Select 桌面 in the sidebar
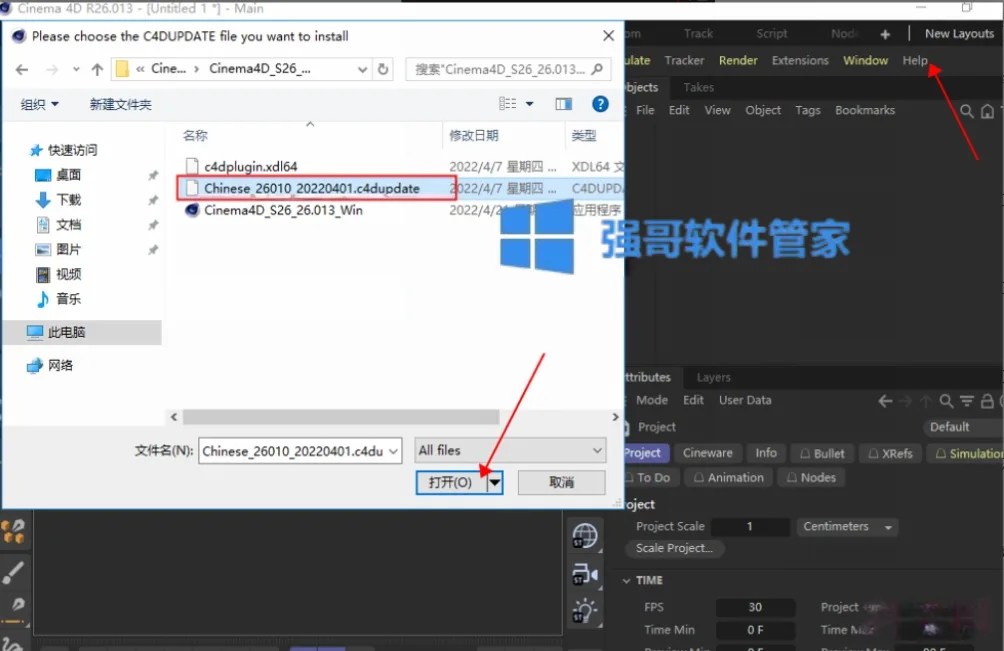 point(68,175)
